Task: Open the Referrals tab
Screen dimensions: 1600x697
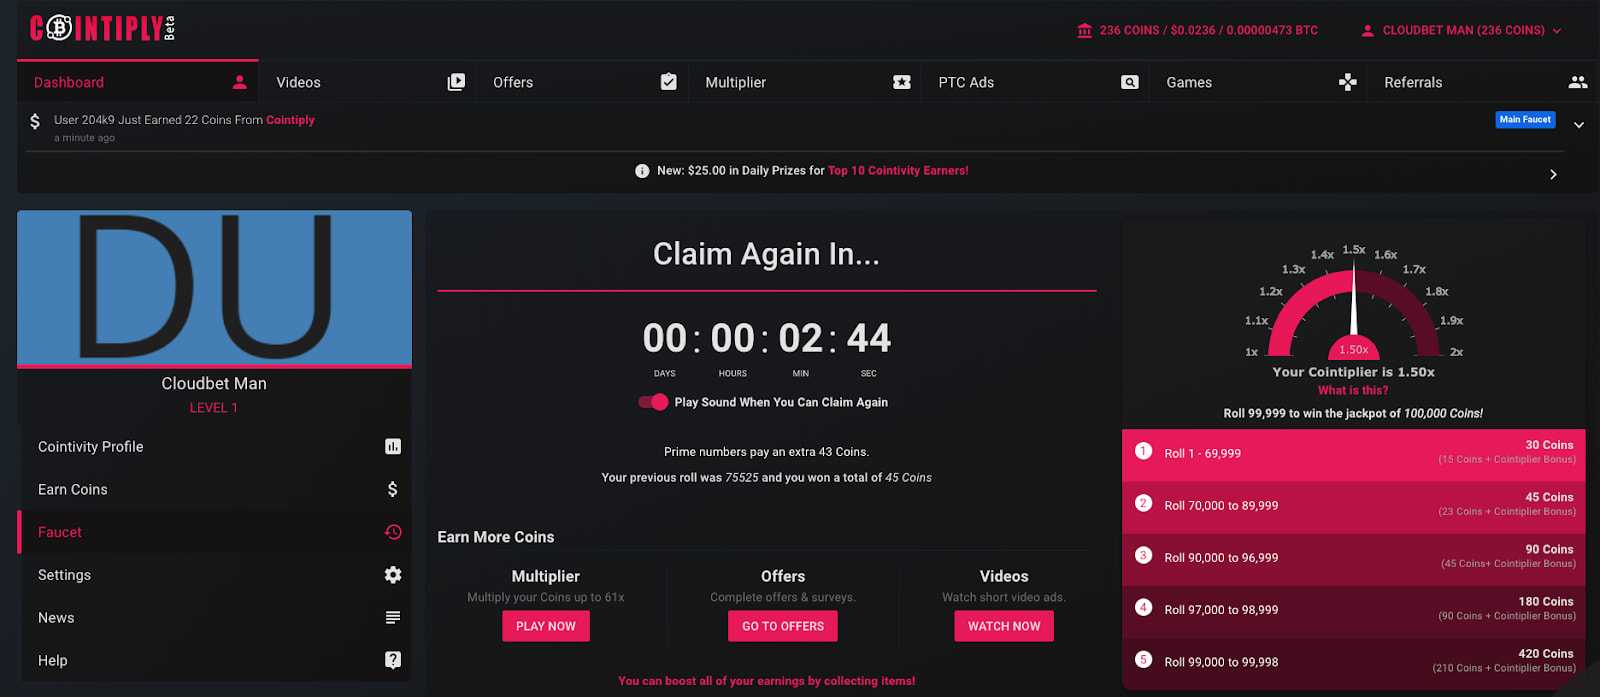Action: [x=1483, y=82]
